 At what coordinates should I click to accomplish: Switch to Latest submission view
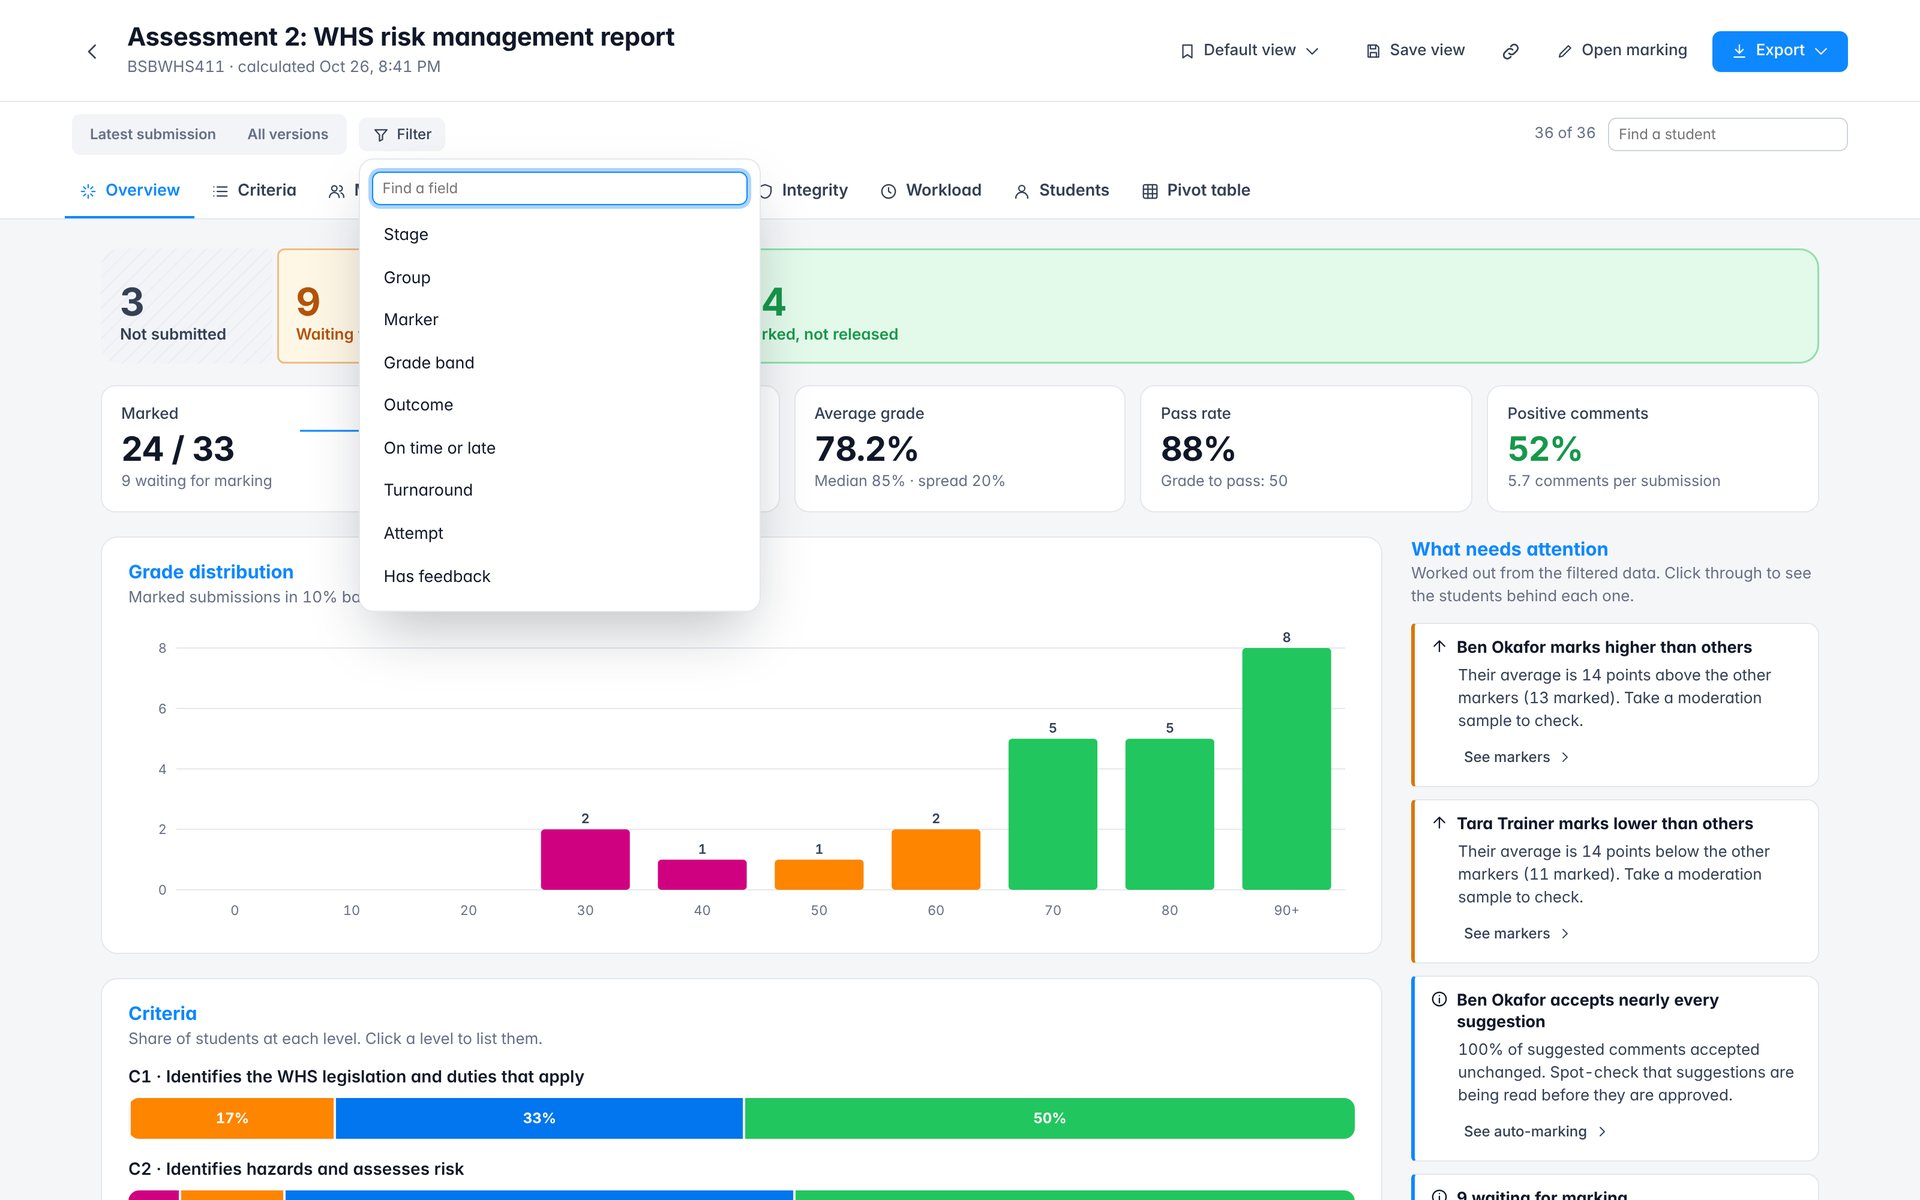pos(153,134)
